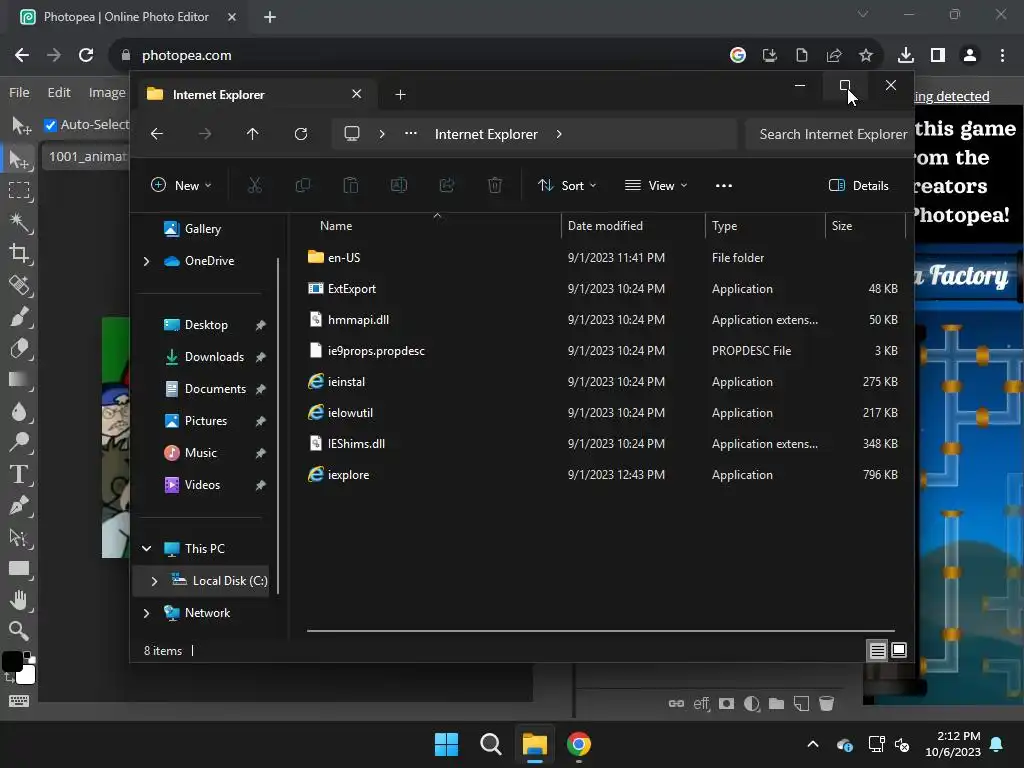Click the Delete trash icon in File Explorer
The image size is (1024, 768).
[495, 185]
